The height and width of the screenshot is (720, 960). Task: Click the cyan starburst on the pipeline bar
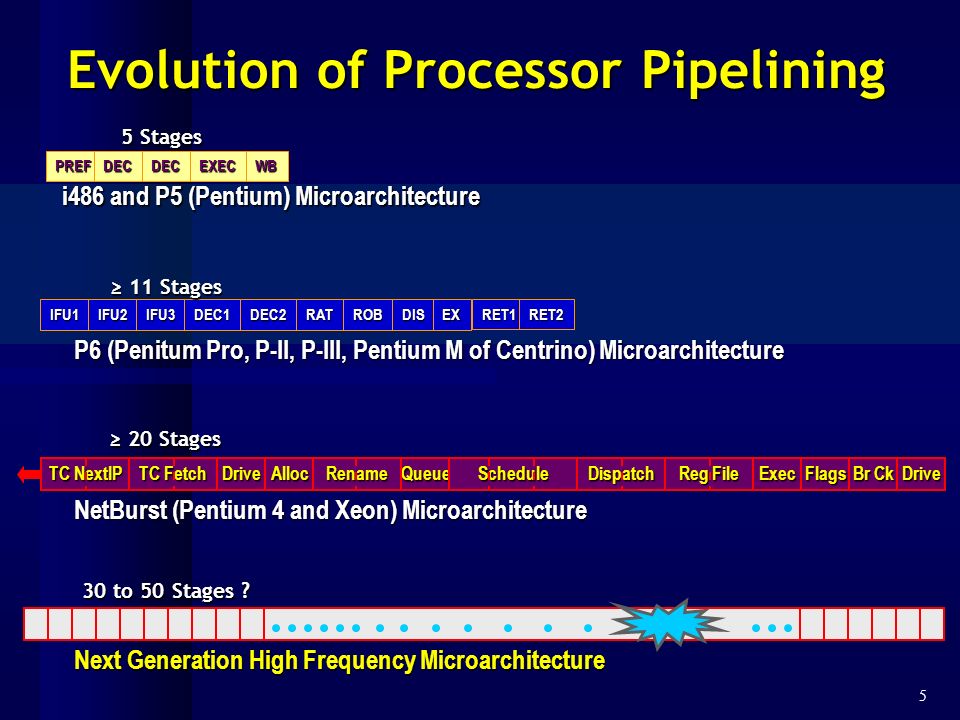click(x=669, y=624)
